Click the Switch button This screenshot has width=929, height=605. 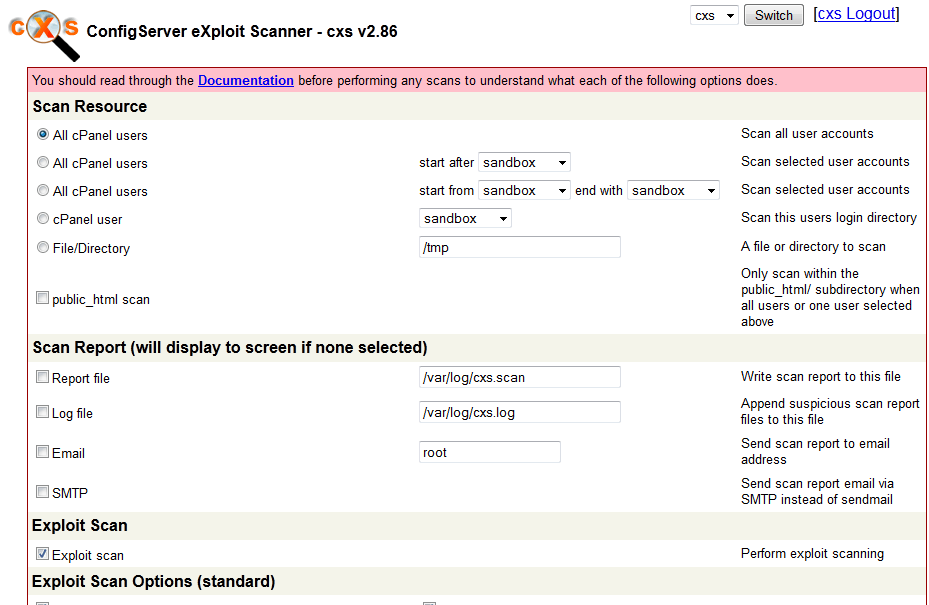pyautogui.click(x=774, y=15)
